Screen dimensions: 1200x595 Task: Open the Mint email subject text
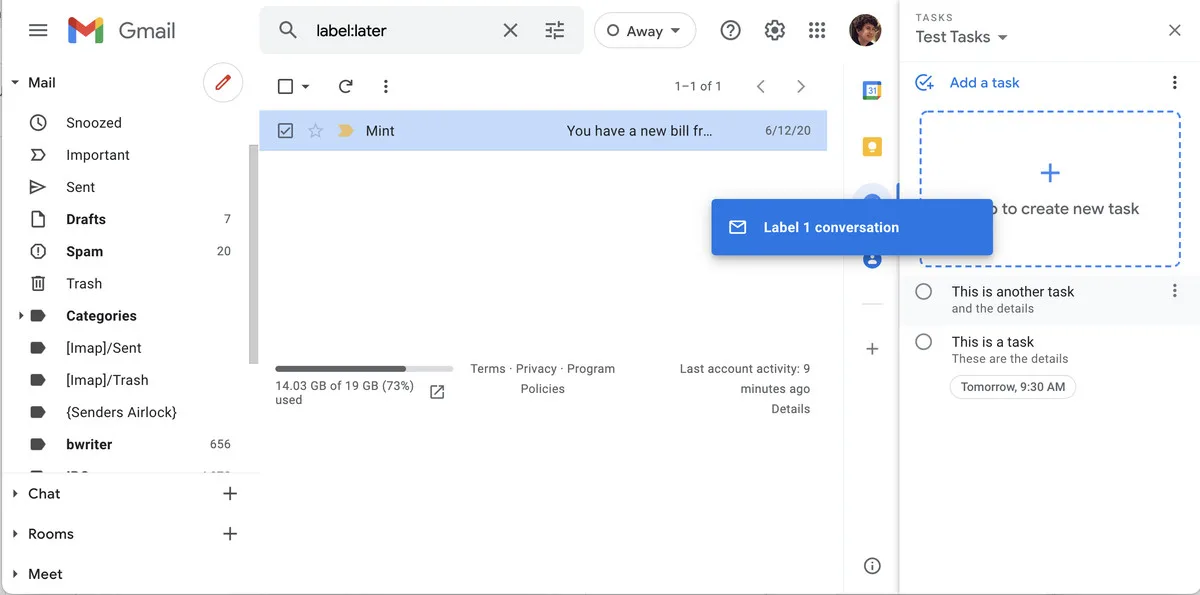[x=640, y=131]
